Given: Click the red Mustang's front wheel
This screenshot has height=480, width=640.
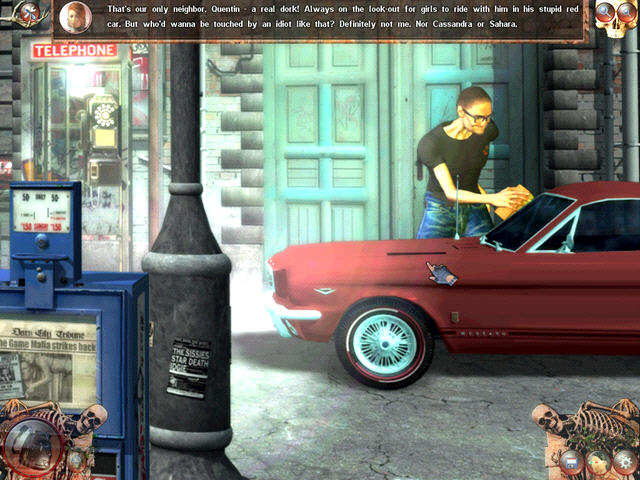Looking at the screenshot, I should (383, 341).
